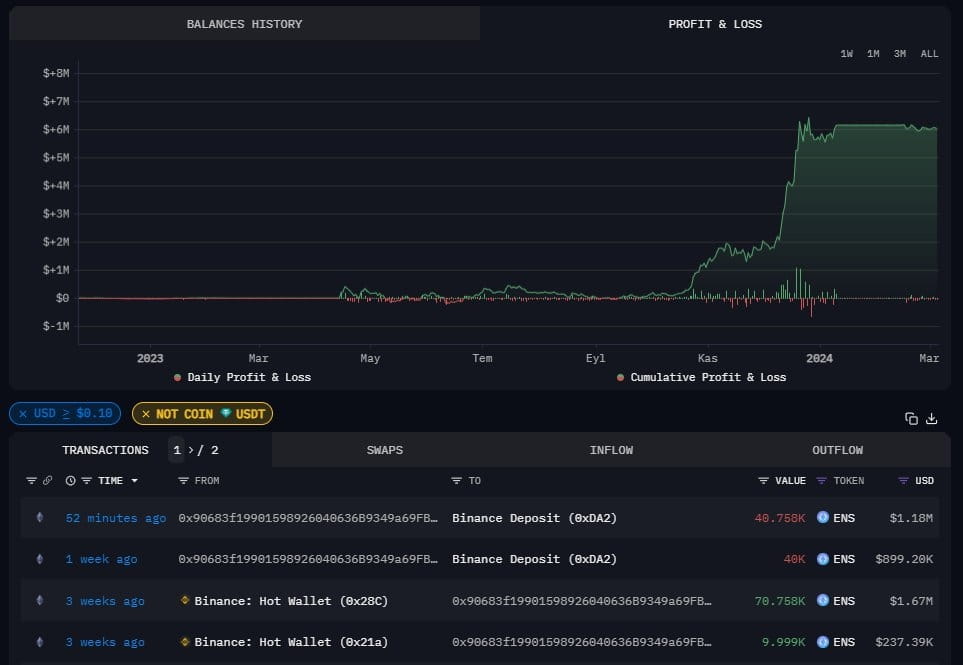
Task: Switch to the BALANCES HISTORY tab
Action: [244, 23]
